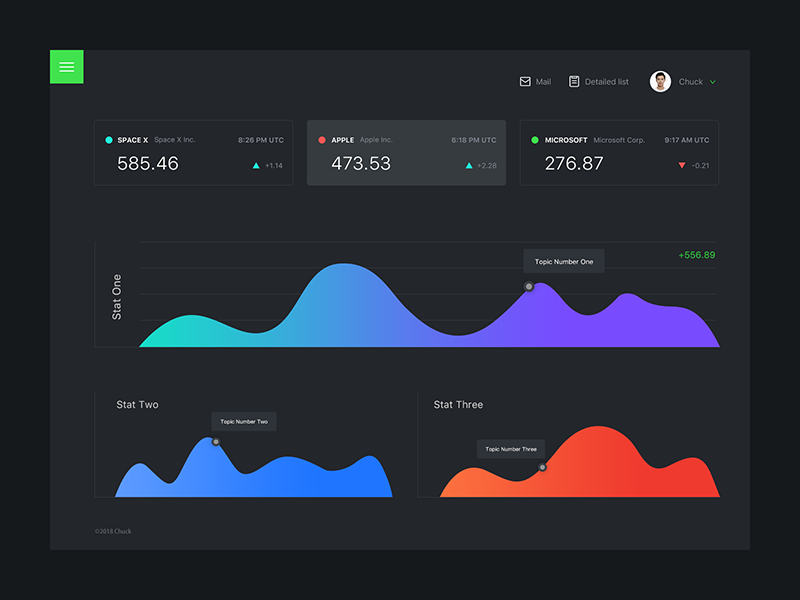The image size is (800, 600).
Task: Click the green dot beside MICROSOFT
Action: tap(535, 140)
